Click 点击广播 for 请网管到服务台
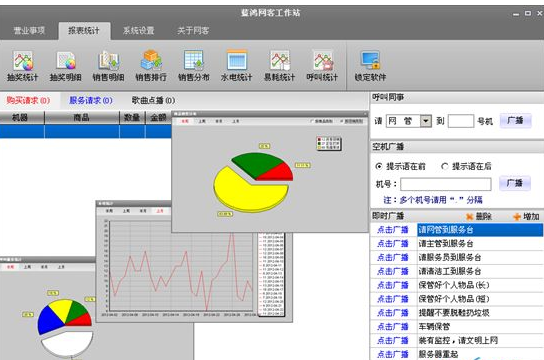This screenshot has height=360, width=544. (393, 230)
